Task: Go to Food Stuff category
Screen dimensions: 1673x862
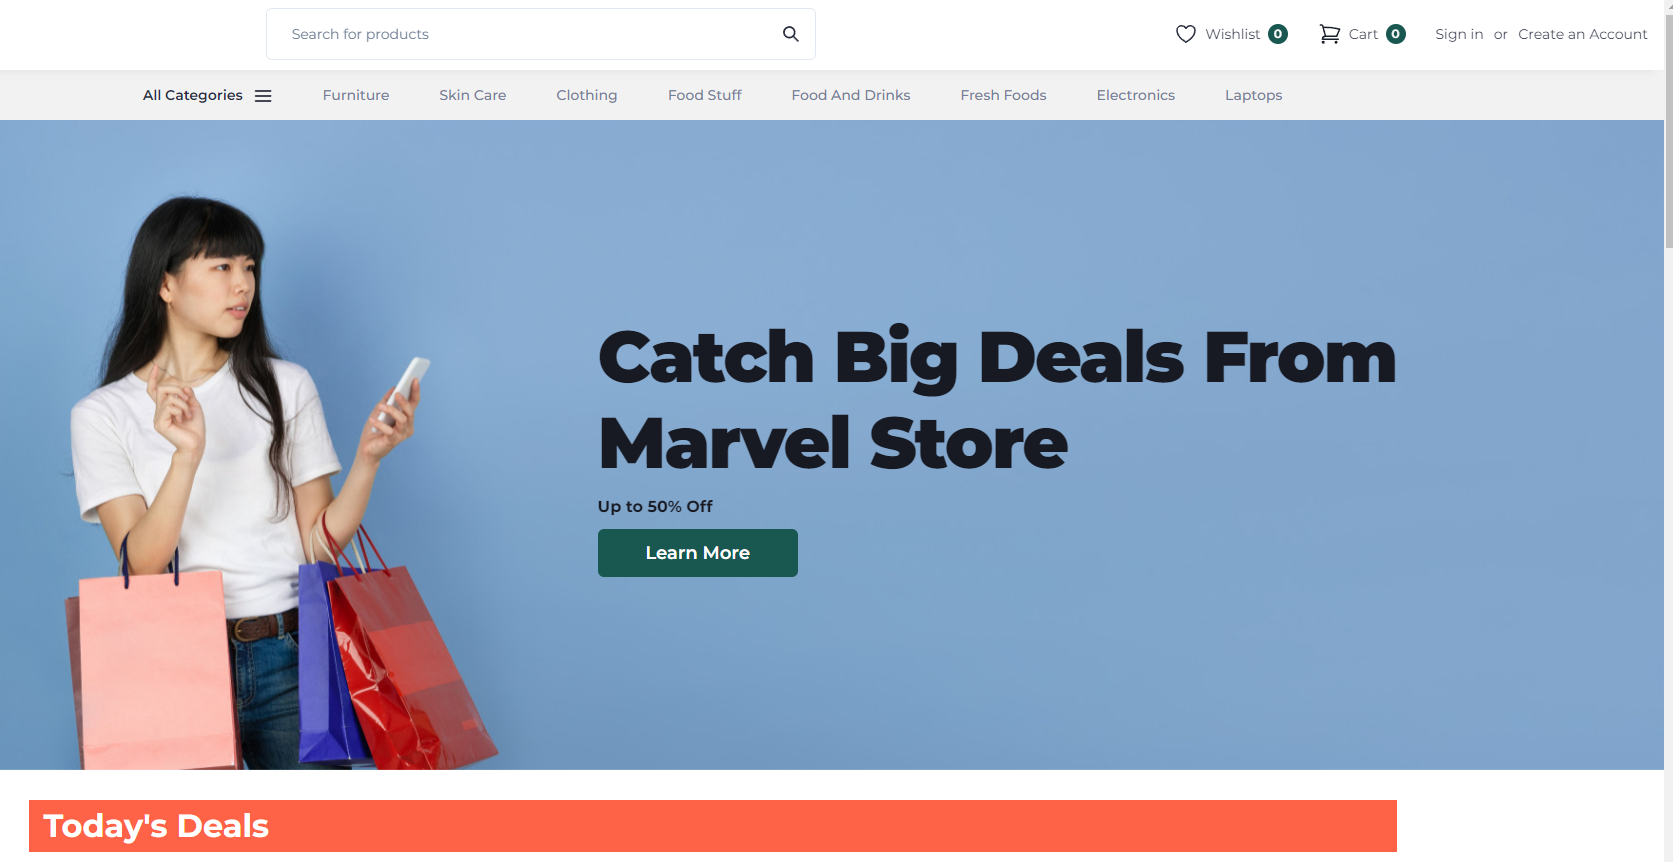Action: [x=704, y=95]
